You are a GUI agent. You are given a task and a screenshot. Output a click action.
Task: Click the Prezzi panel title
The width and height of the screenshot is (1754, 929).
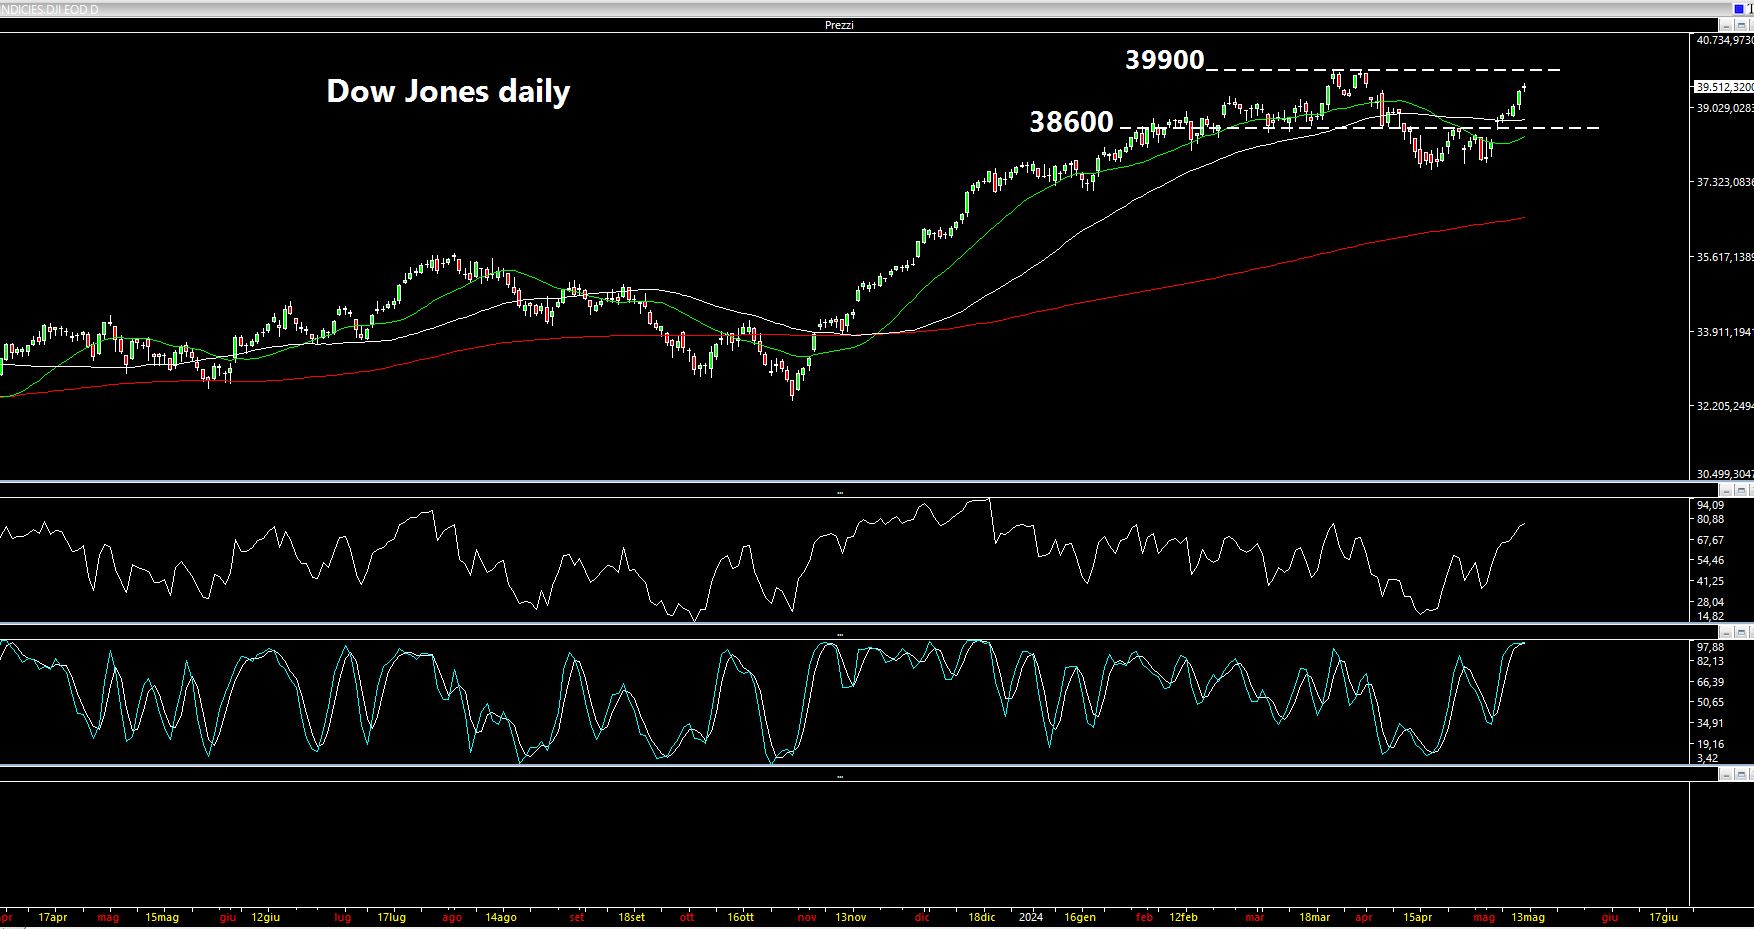(839, 25)
